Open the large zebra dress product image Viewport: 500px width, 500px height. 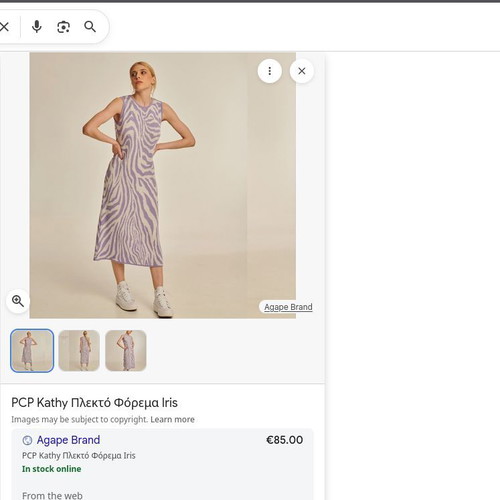pos(163,185)
